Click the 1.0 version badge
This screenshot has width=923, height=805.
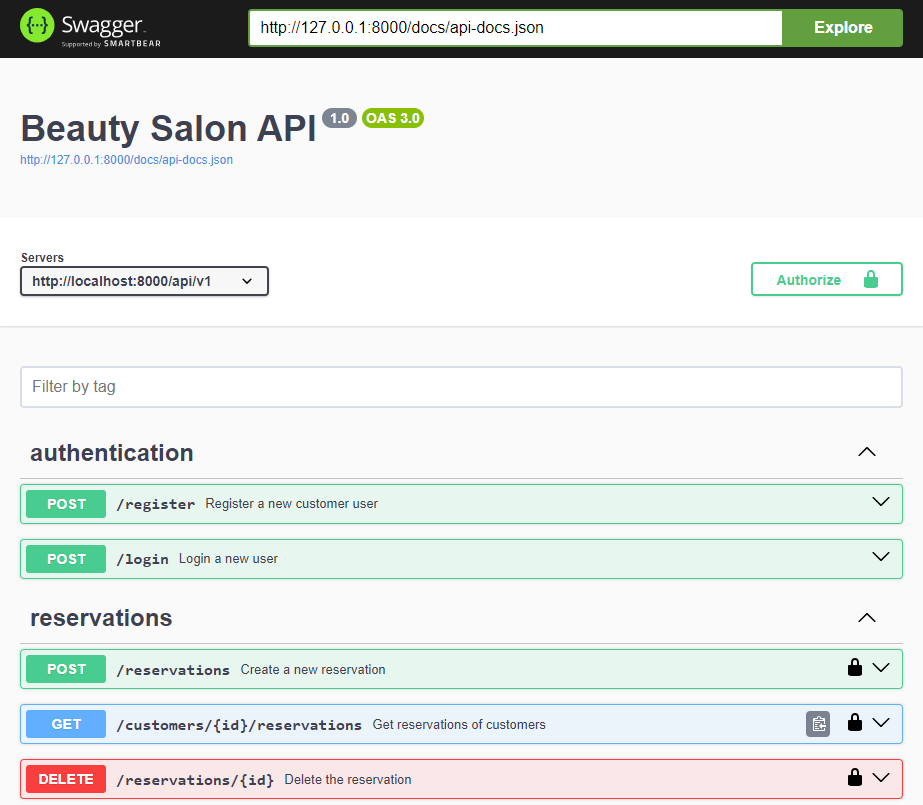pos(339,117)
